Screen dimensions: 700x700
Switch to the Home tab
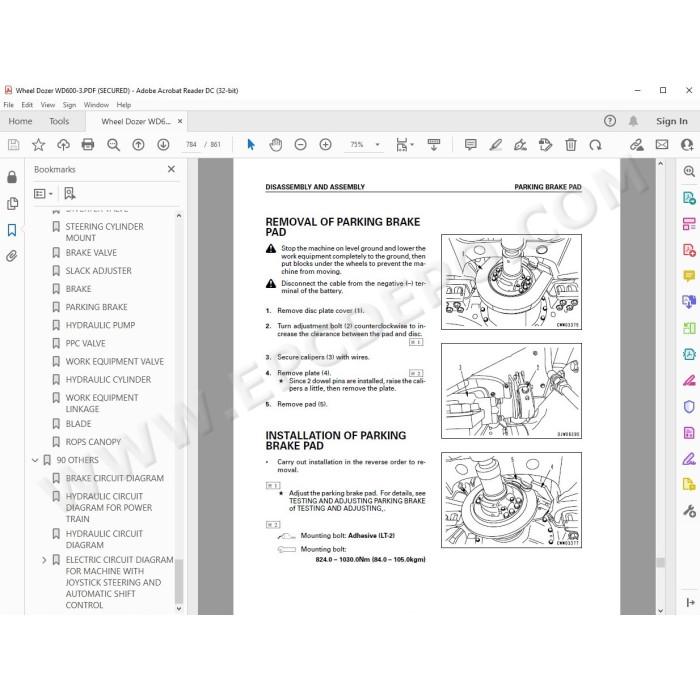coord(20,121)
